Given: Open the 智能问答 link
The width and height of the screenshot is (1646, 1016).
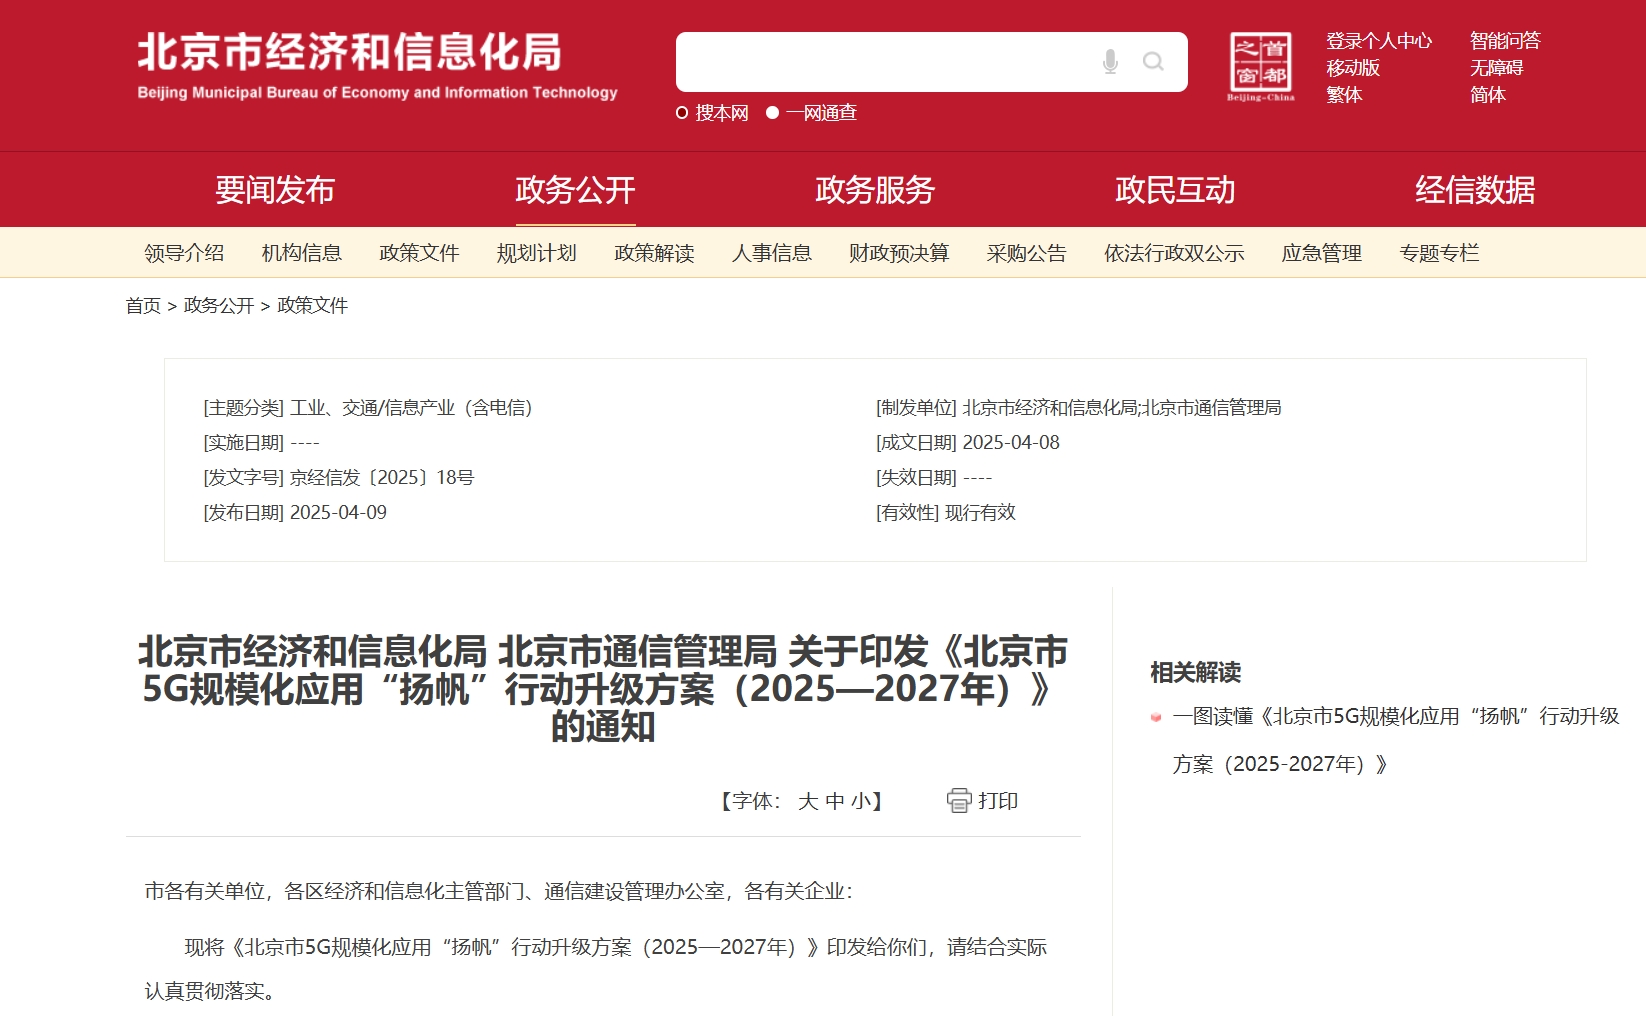Looking at the screenshot, I should point(1505,41).
